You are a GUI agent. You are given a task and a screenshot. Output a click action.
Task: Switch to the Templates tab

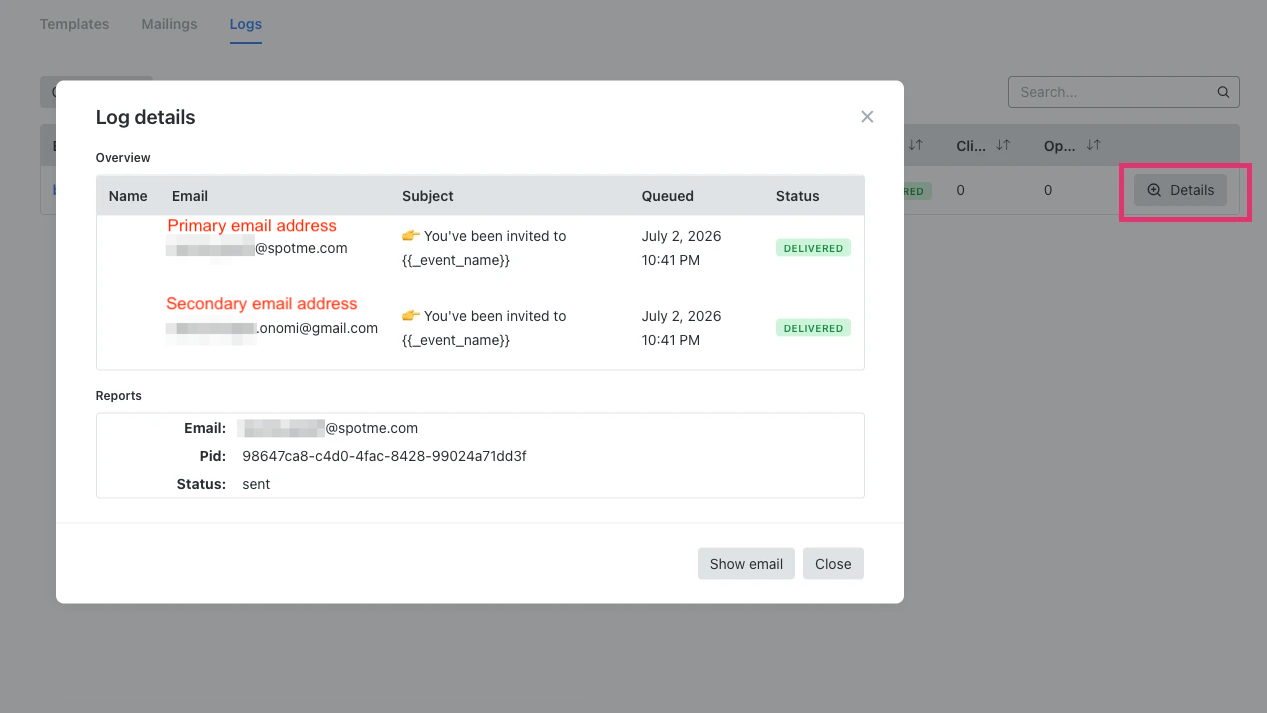[75, 24]
